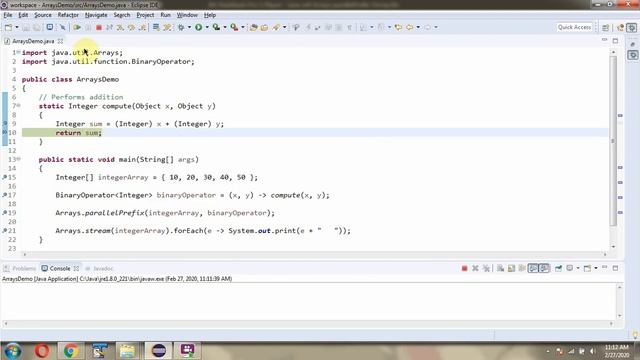Open Chrome from the Windows taskbar
The image size is (640, 360).
pos(71,351)
